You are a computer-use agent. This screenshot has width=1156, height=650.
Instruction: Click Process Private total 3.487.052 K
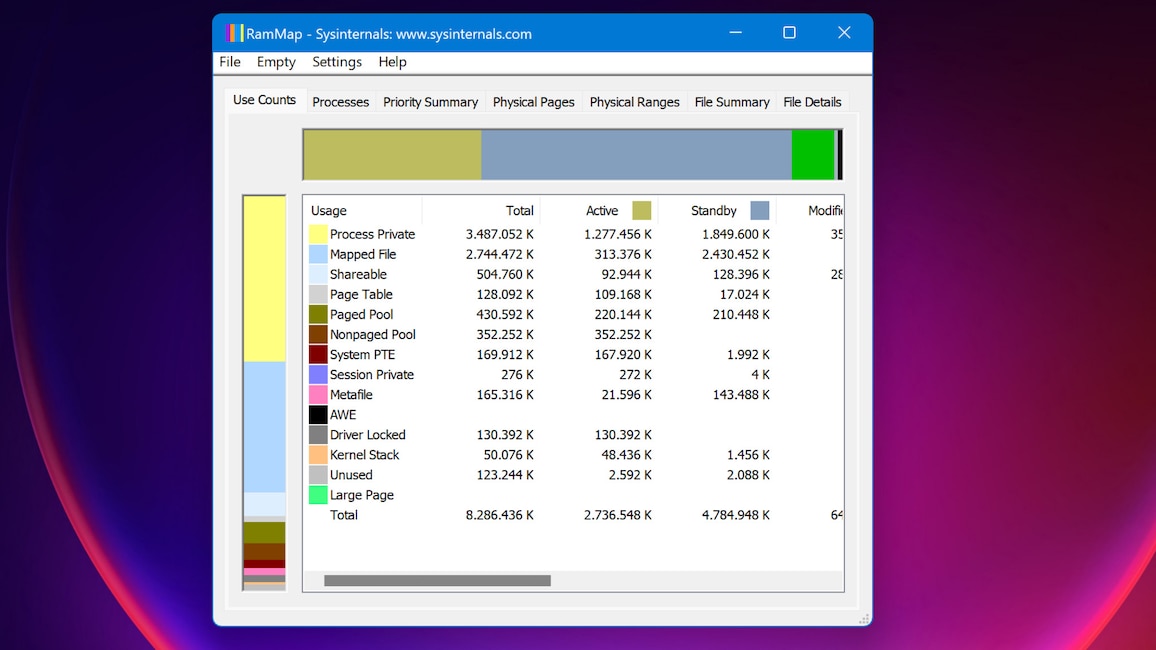tap(500, 234)
